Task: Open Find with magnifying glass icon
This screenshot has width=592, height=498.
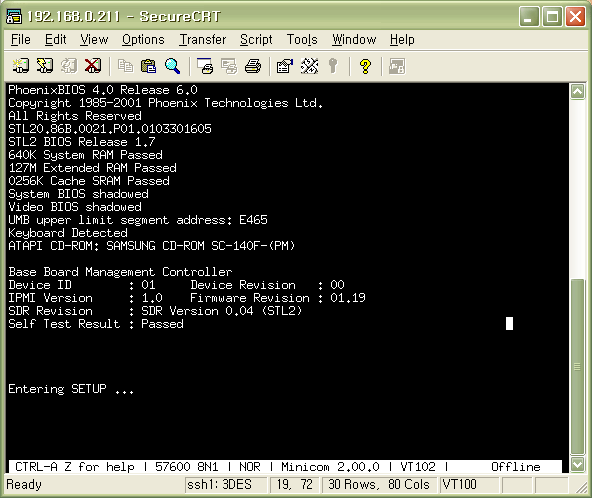Action: [x=173, y=66]
